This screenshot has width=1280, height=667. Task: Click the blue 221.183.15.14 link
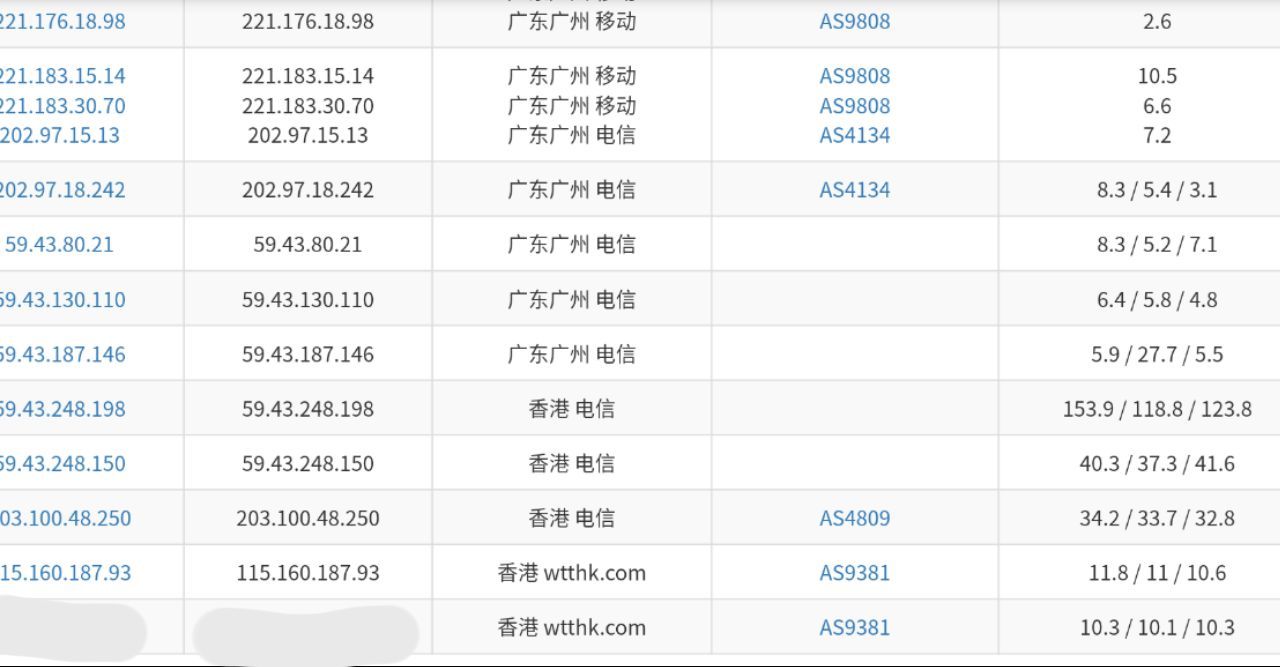tap(62, 76)
